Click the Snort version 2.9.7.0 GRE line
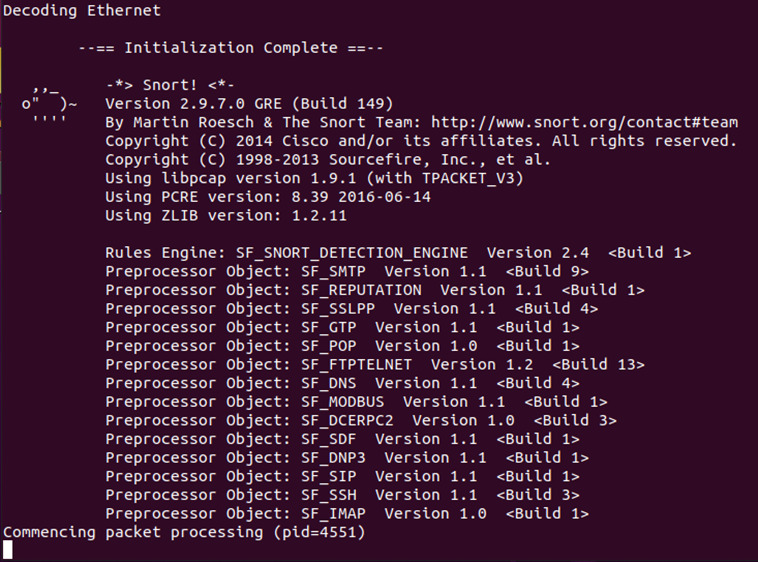Image resolution: width=758 pixels, height=562 pixels. coord(249,103)
